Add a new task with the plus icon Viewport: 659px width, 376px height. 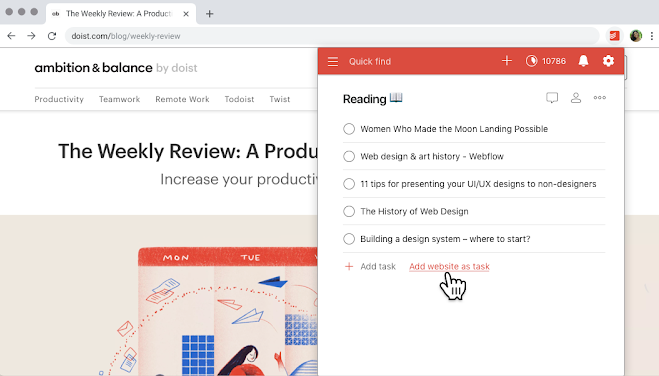[507, 61]
